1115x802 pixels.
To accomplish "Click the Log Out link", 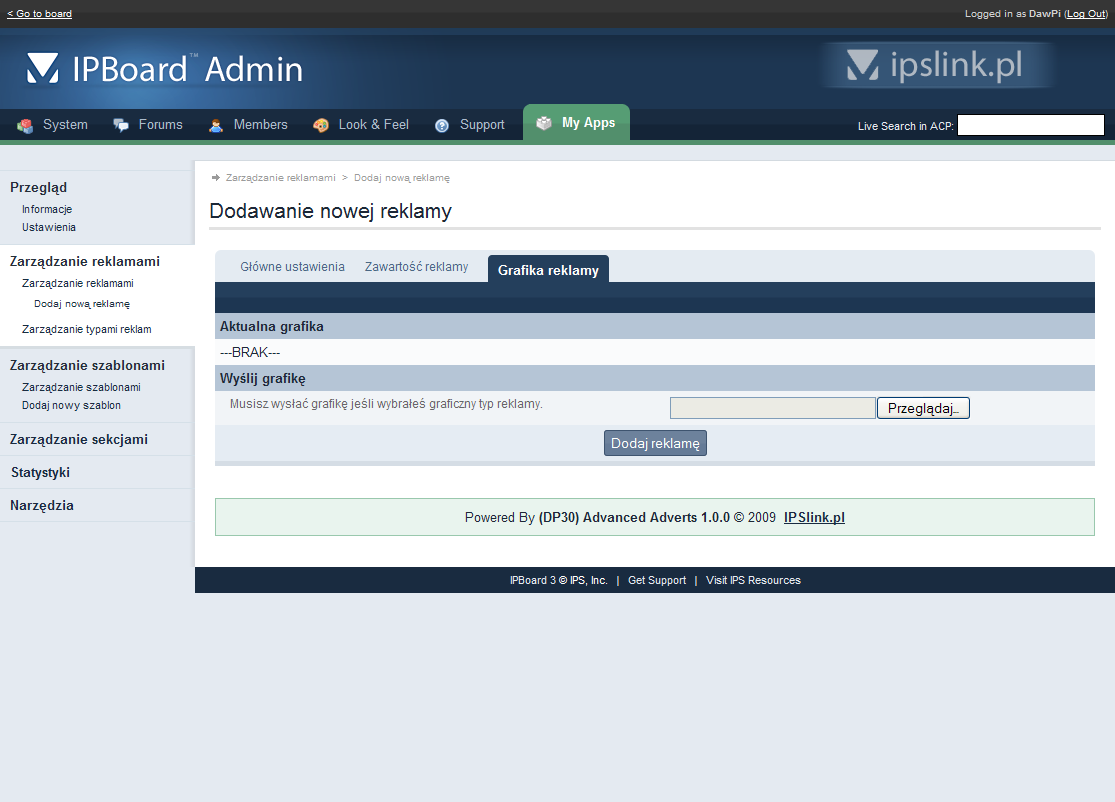I will (1086, 14).
